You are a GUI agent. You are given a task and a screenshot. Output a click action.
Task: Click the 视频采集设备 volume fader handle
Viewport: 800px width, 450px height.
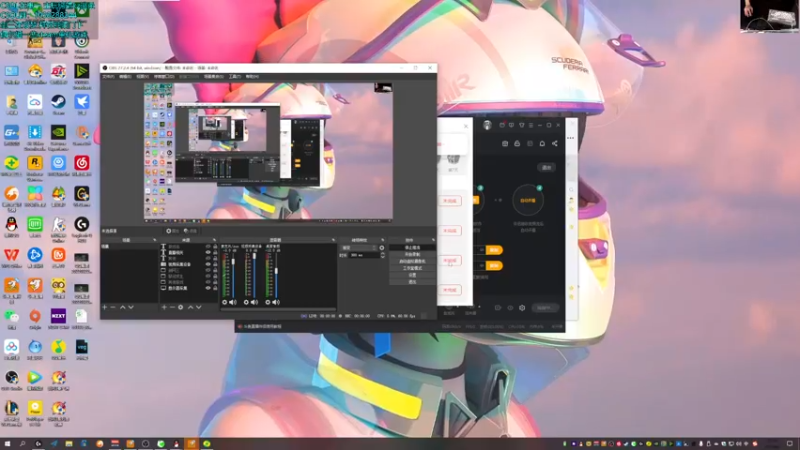pos(255,256)
